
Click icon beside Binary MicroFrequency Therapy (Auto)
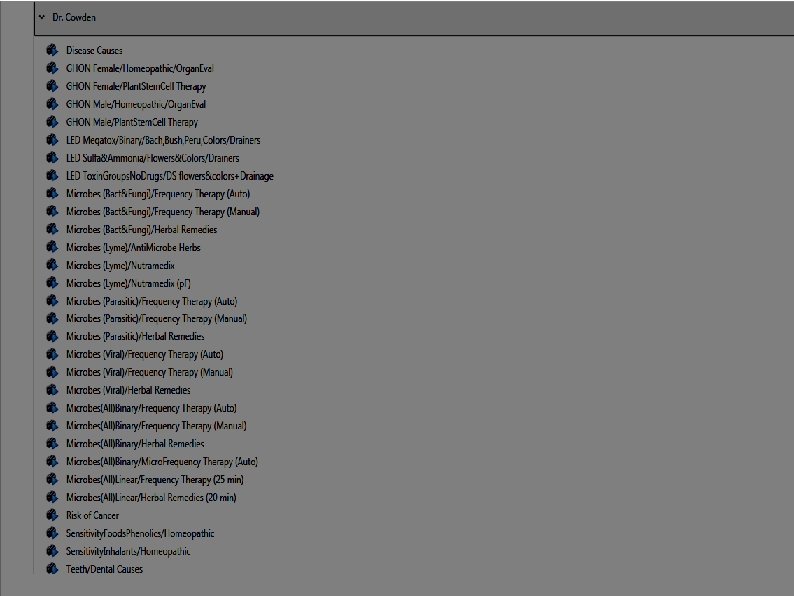pyautogui.click(x=52, y=461)
